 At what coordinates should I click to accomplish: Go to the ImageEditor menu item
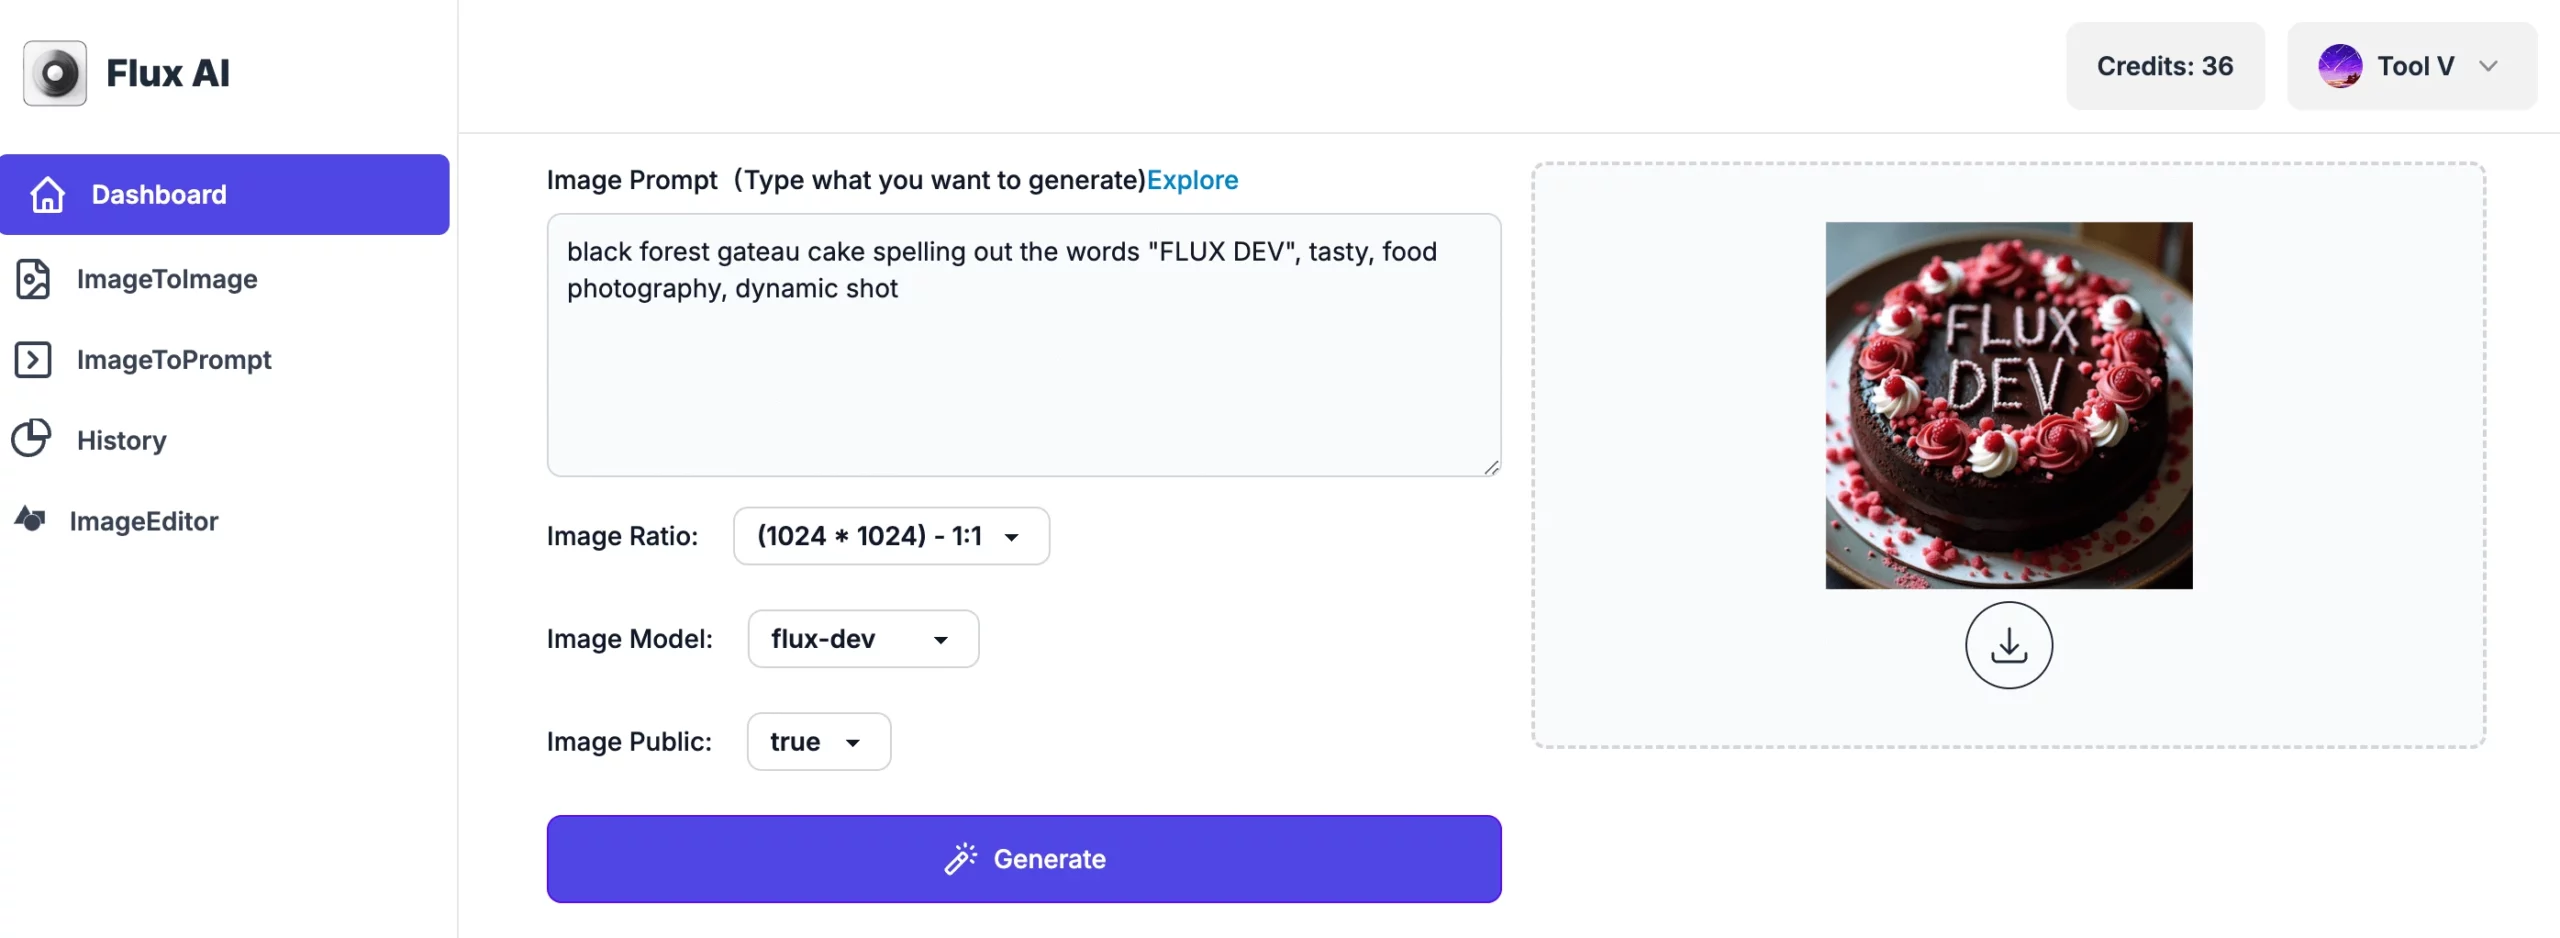click(144, 521)
